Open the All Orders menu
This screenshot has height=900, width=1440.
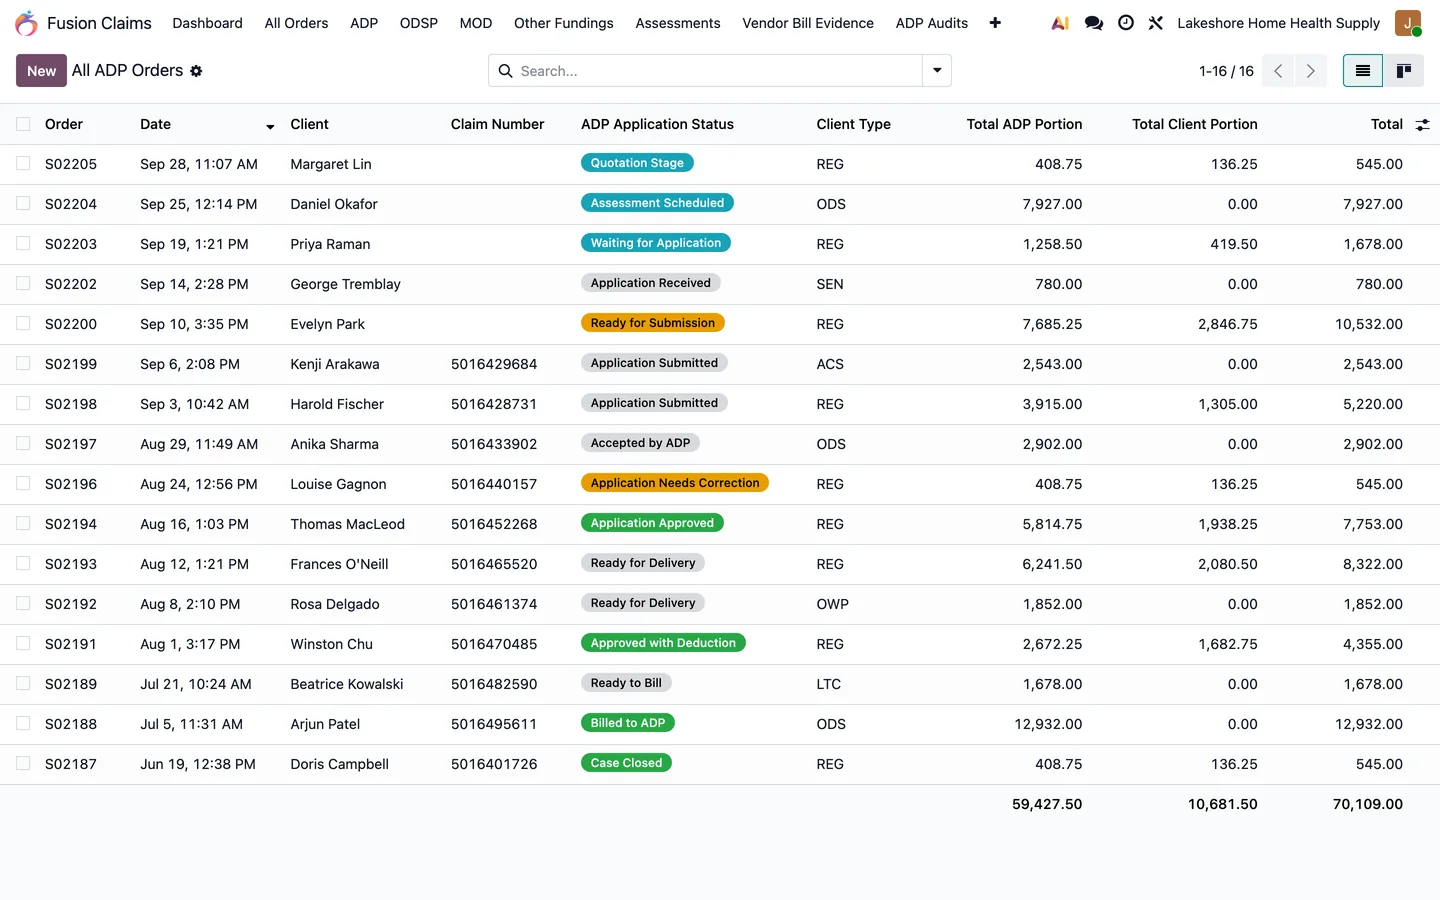click(296, 23)
